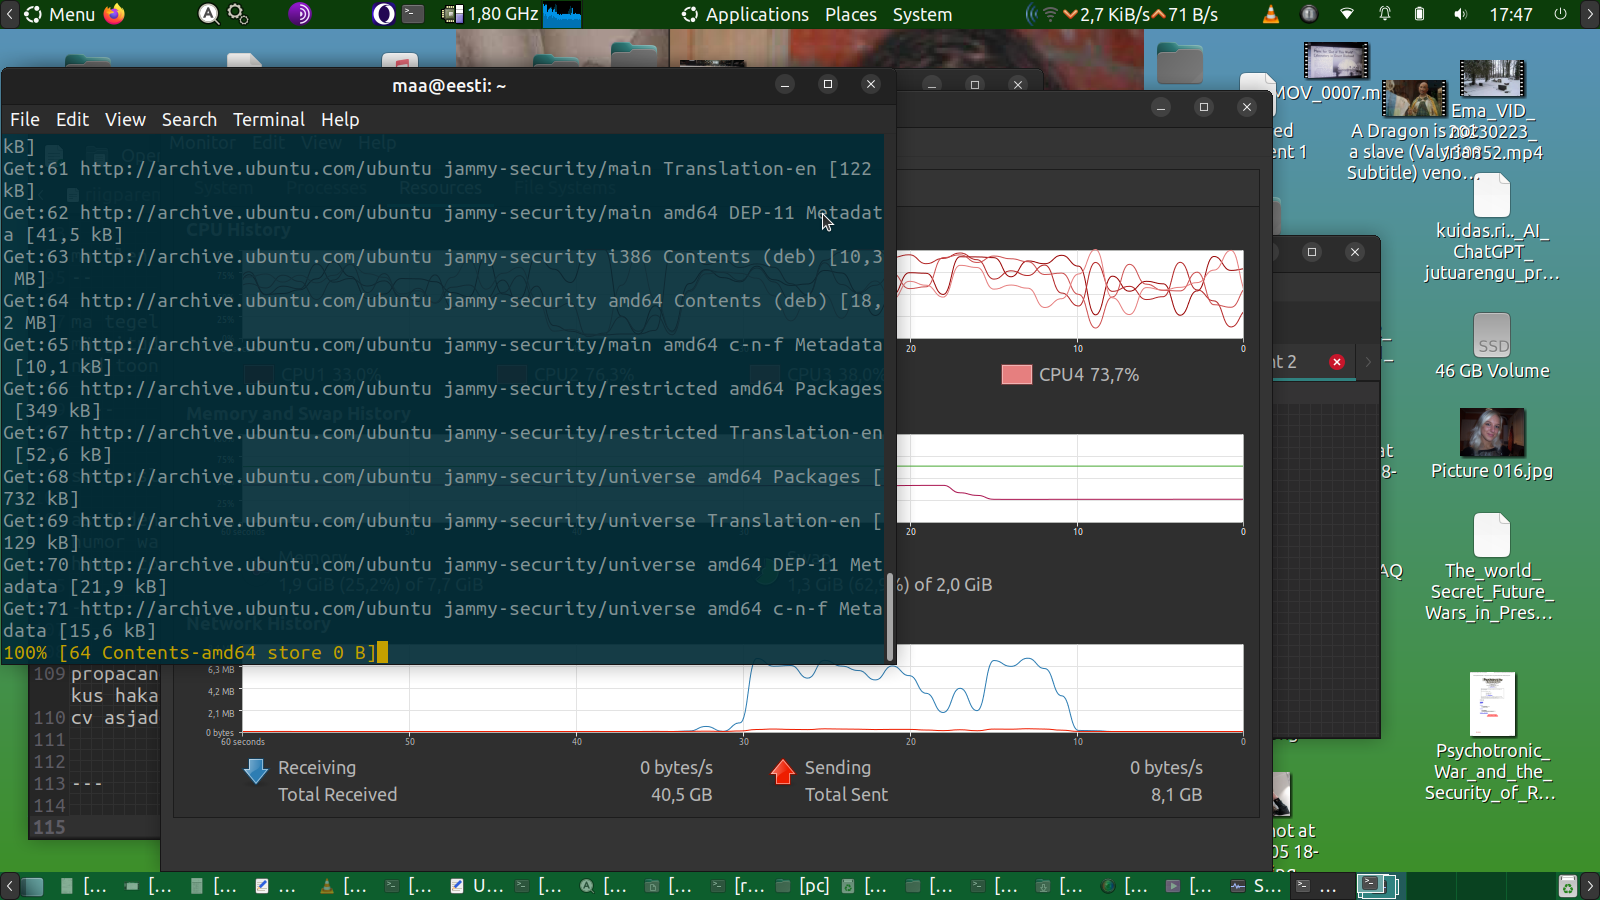Open the settings gears icon in panel
This screenshot has width=1600, height=900.
point(238,14)
